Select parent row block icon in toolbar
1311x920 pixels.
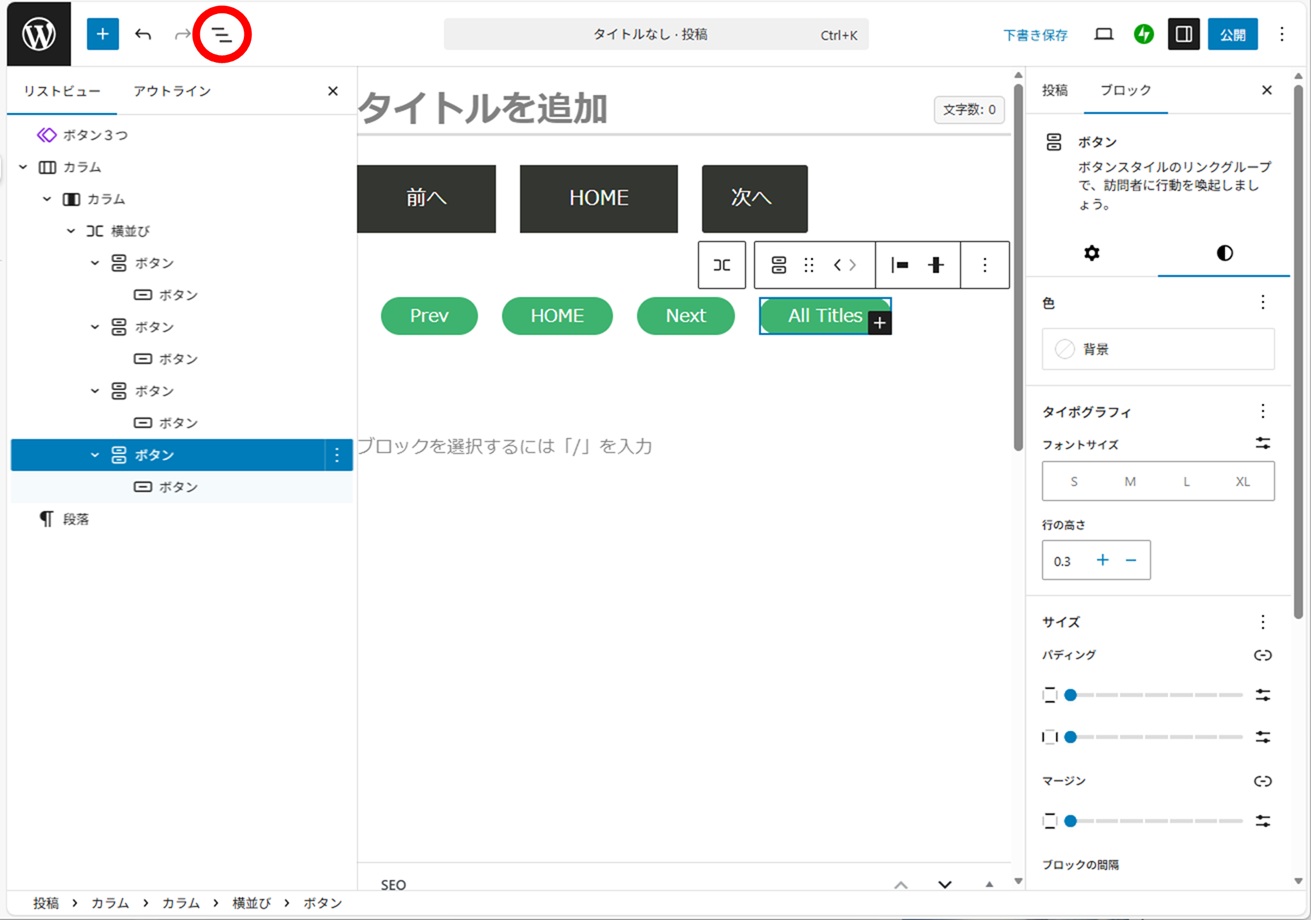point(722,265)
